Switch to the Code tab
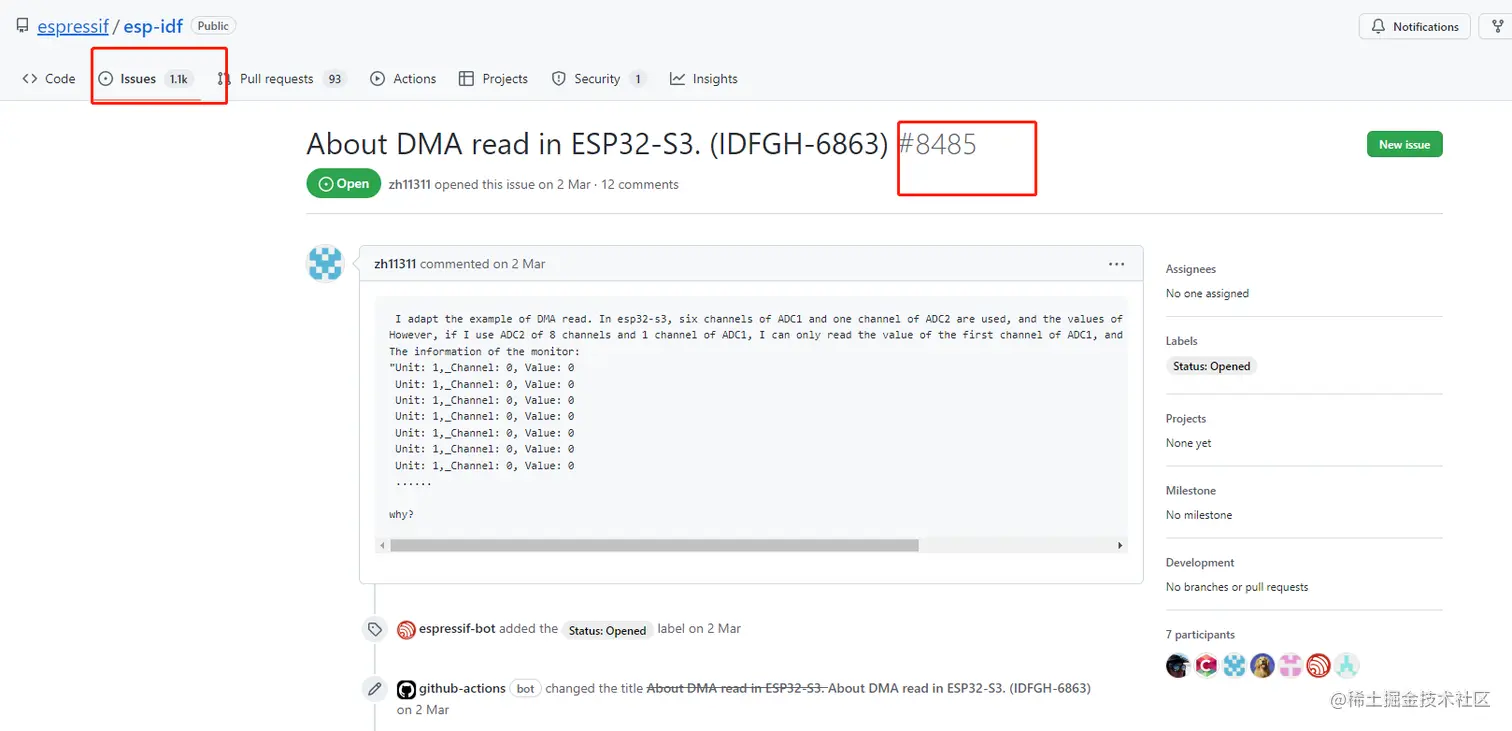 pos(49,79)
